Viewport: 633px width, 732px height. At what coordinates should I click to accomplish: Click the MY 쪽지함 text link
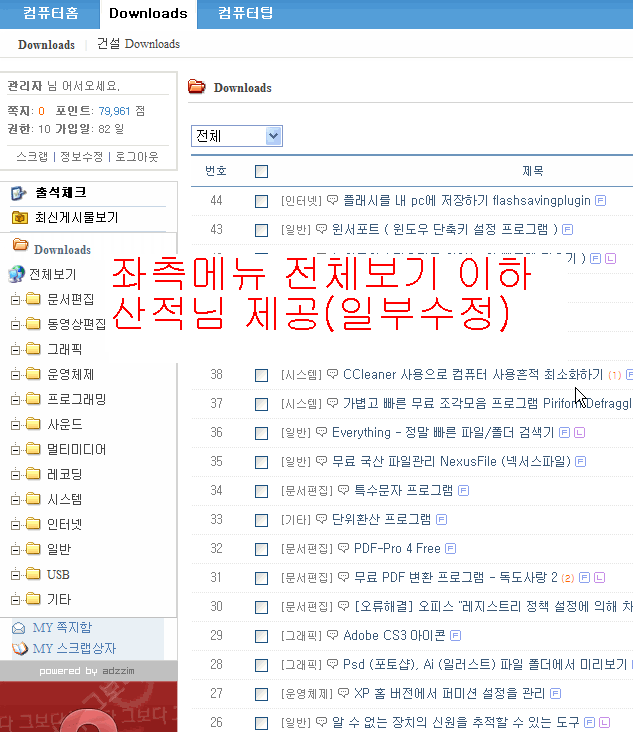(x=62, y=627)
